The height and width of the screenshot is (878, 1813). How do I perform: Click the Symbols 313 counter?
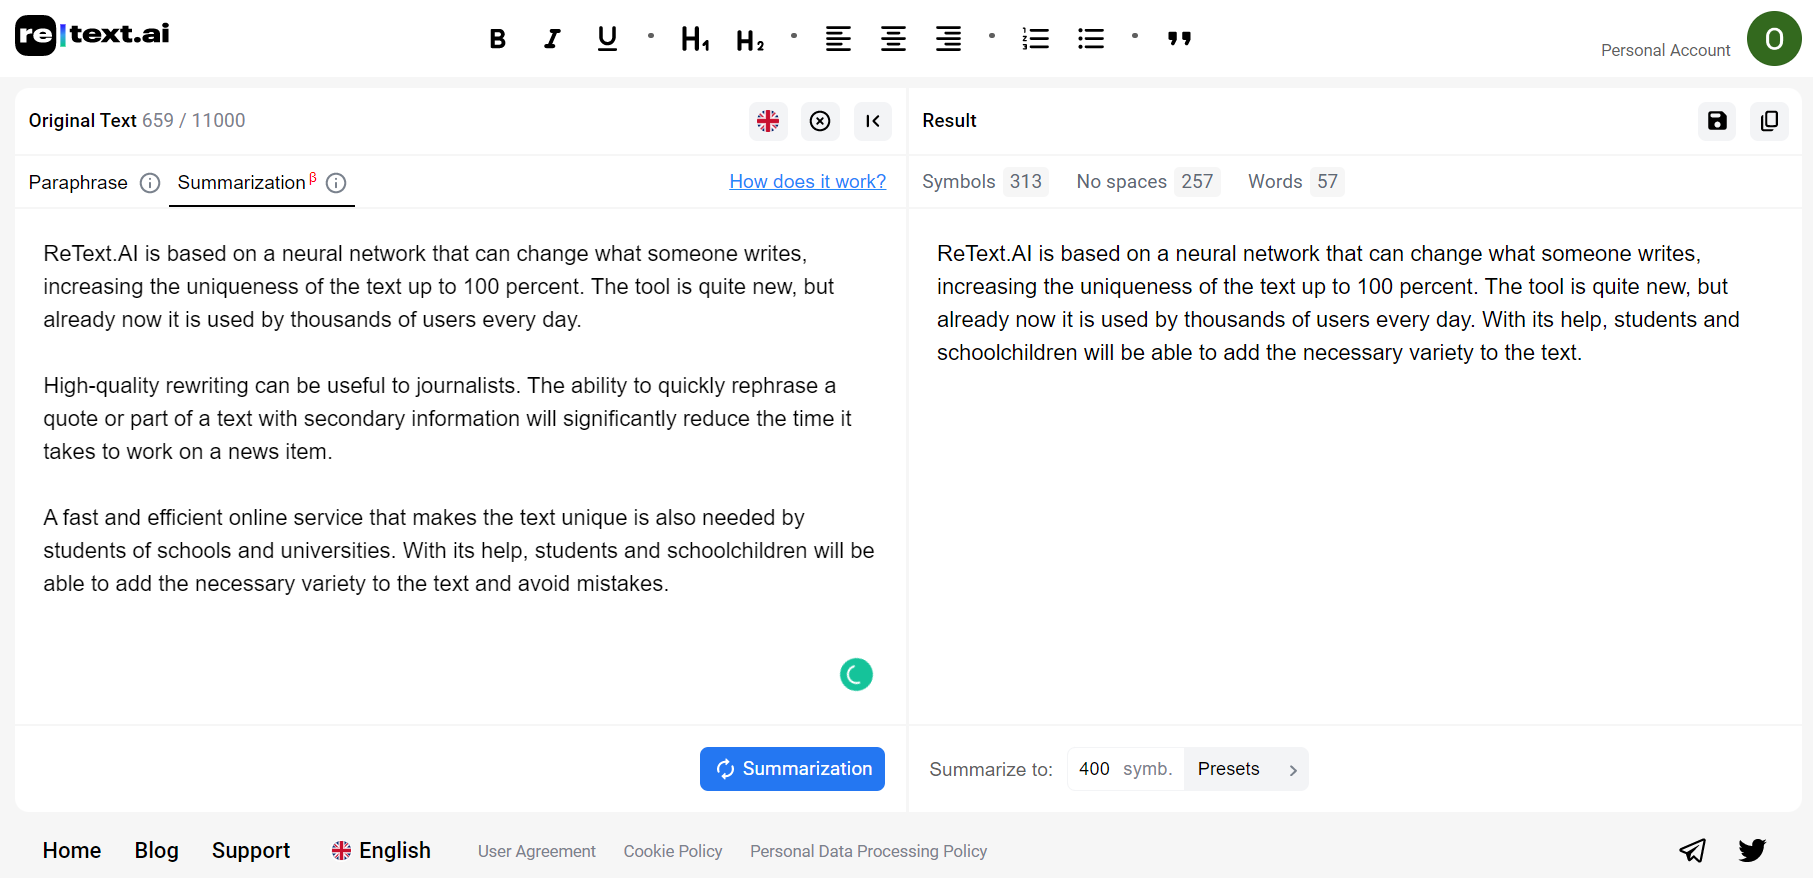[x=984, y=181]
